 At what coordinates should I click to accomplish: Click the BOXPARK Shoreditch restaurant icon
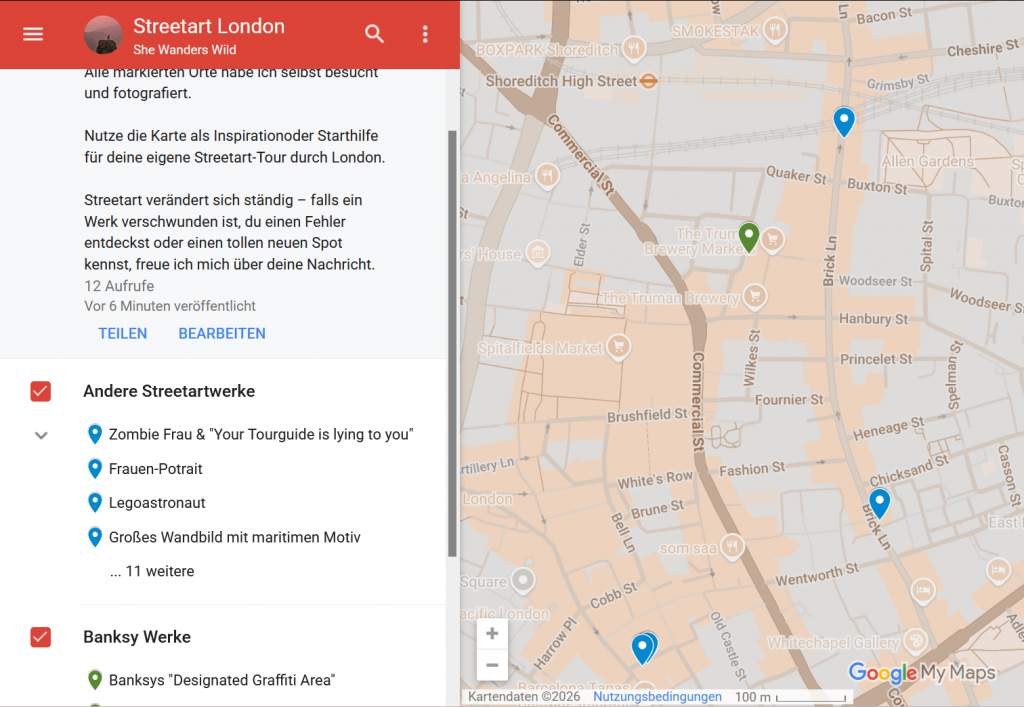click(x=633, y=48)
